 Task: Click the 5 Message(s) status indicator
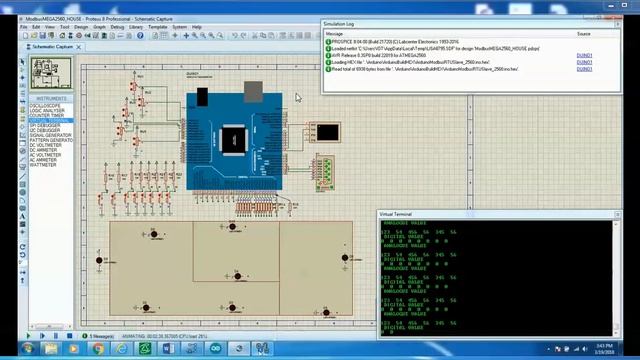pyautogui.click(x=98, y=336)
